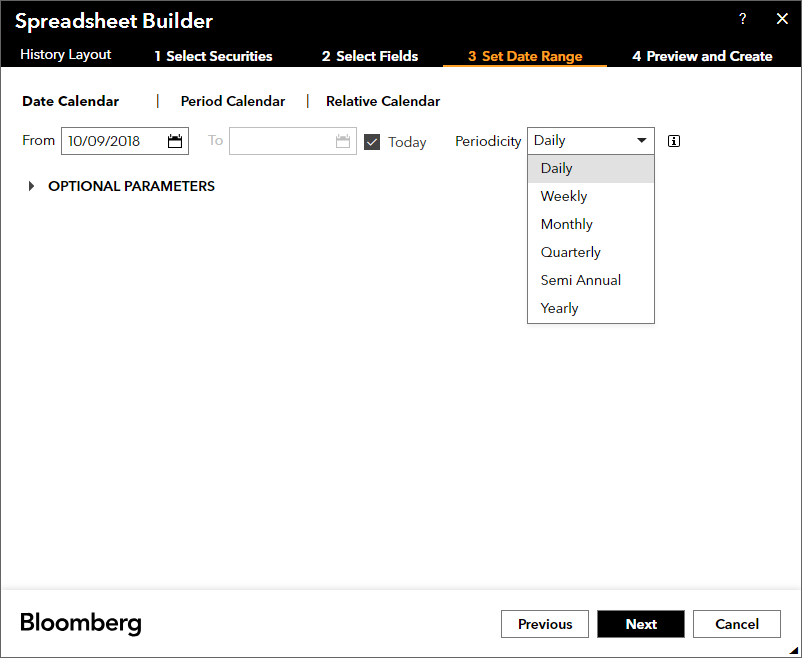Select Quarterly periodicity
The width and height of the screenshot is (802, 658).
591,252
